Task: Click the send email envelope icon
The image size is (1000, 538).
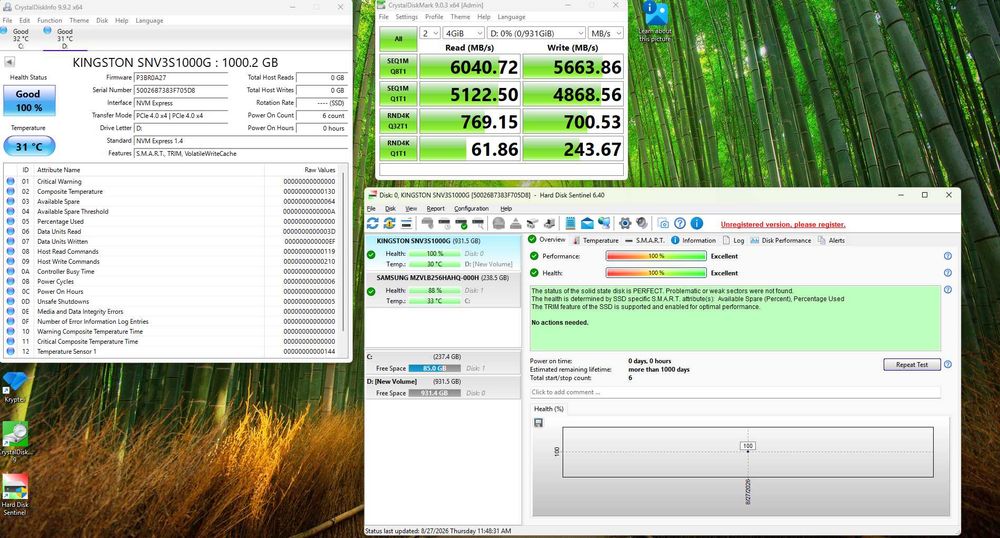Action: point(587,223)
